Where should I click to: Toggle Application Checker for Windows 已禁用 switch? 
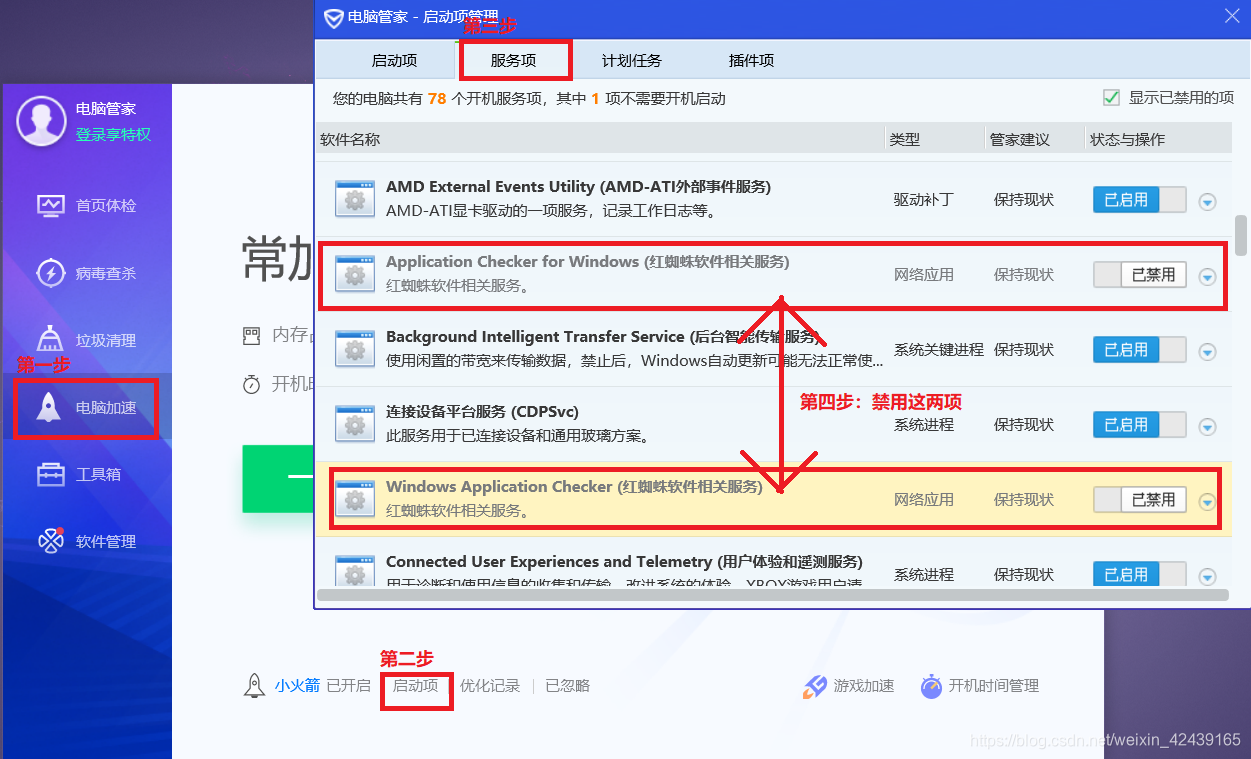click(x=1139, y=274)
